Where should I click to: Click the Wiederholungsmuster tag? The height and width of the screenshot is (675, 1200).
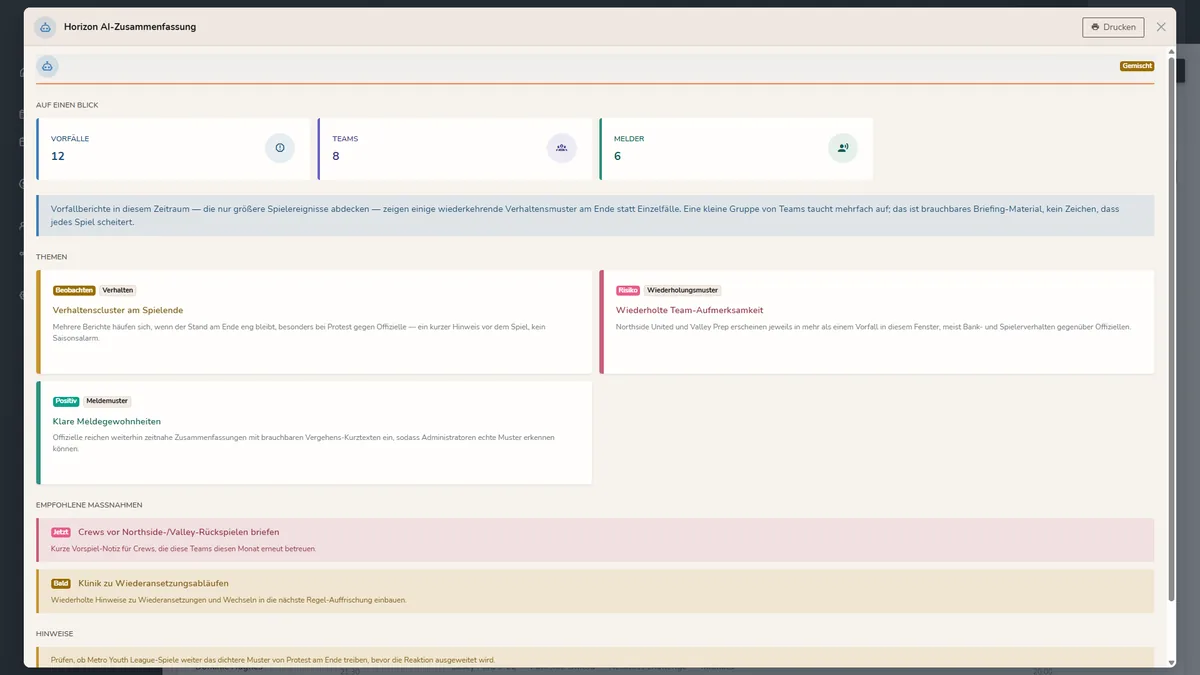(682, 290)
